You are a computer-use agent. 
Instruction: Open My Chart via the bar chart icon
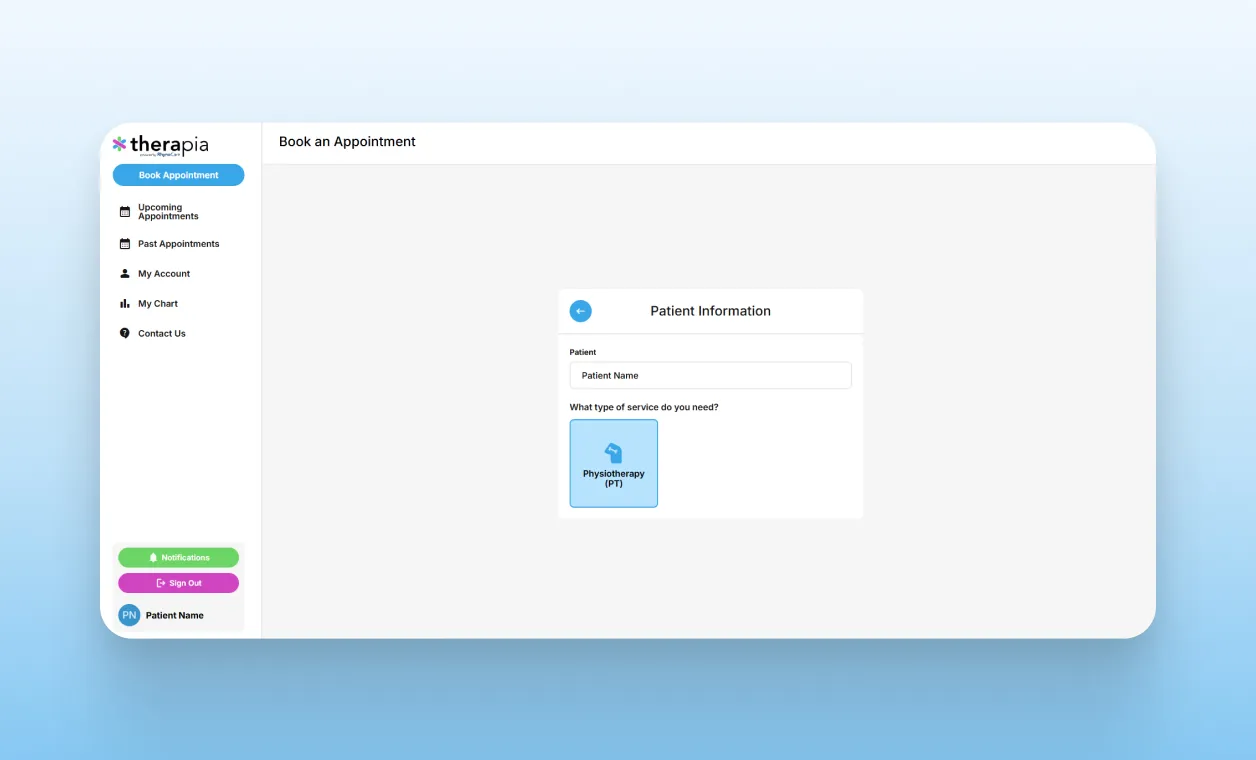tap(124, 303)
